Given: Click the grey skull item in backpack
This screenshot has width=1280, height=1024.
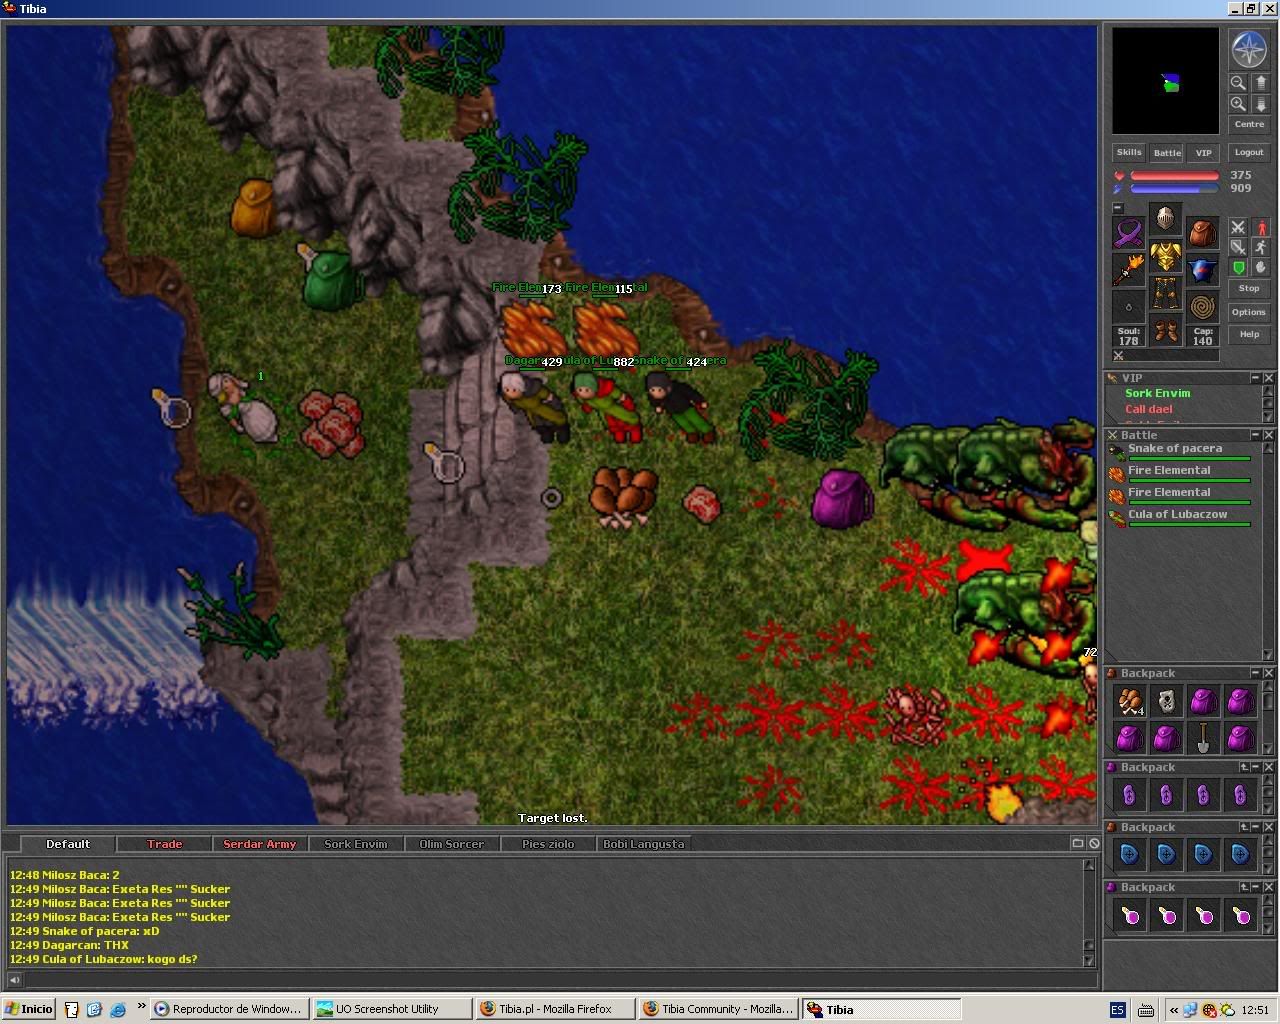Looking at the screenshot, I should point(1166,701).
